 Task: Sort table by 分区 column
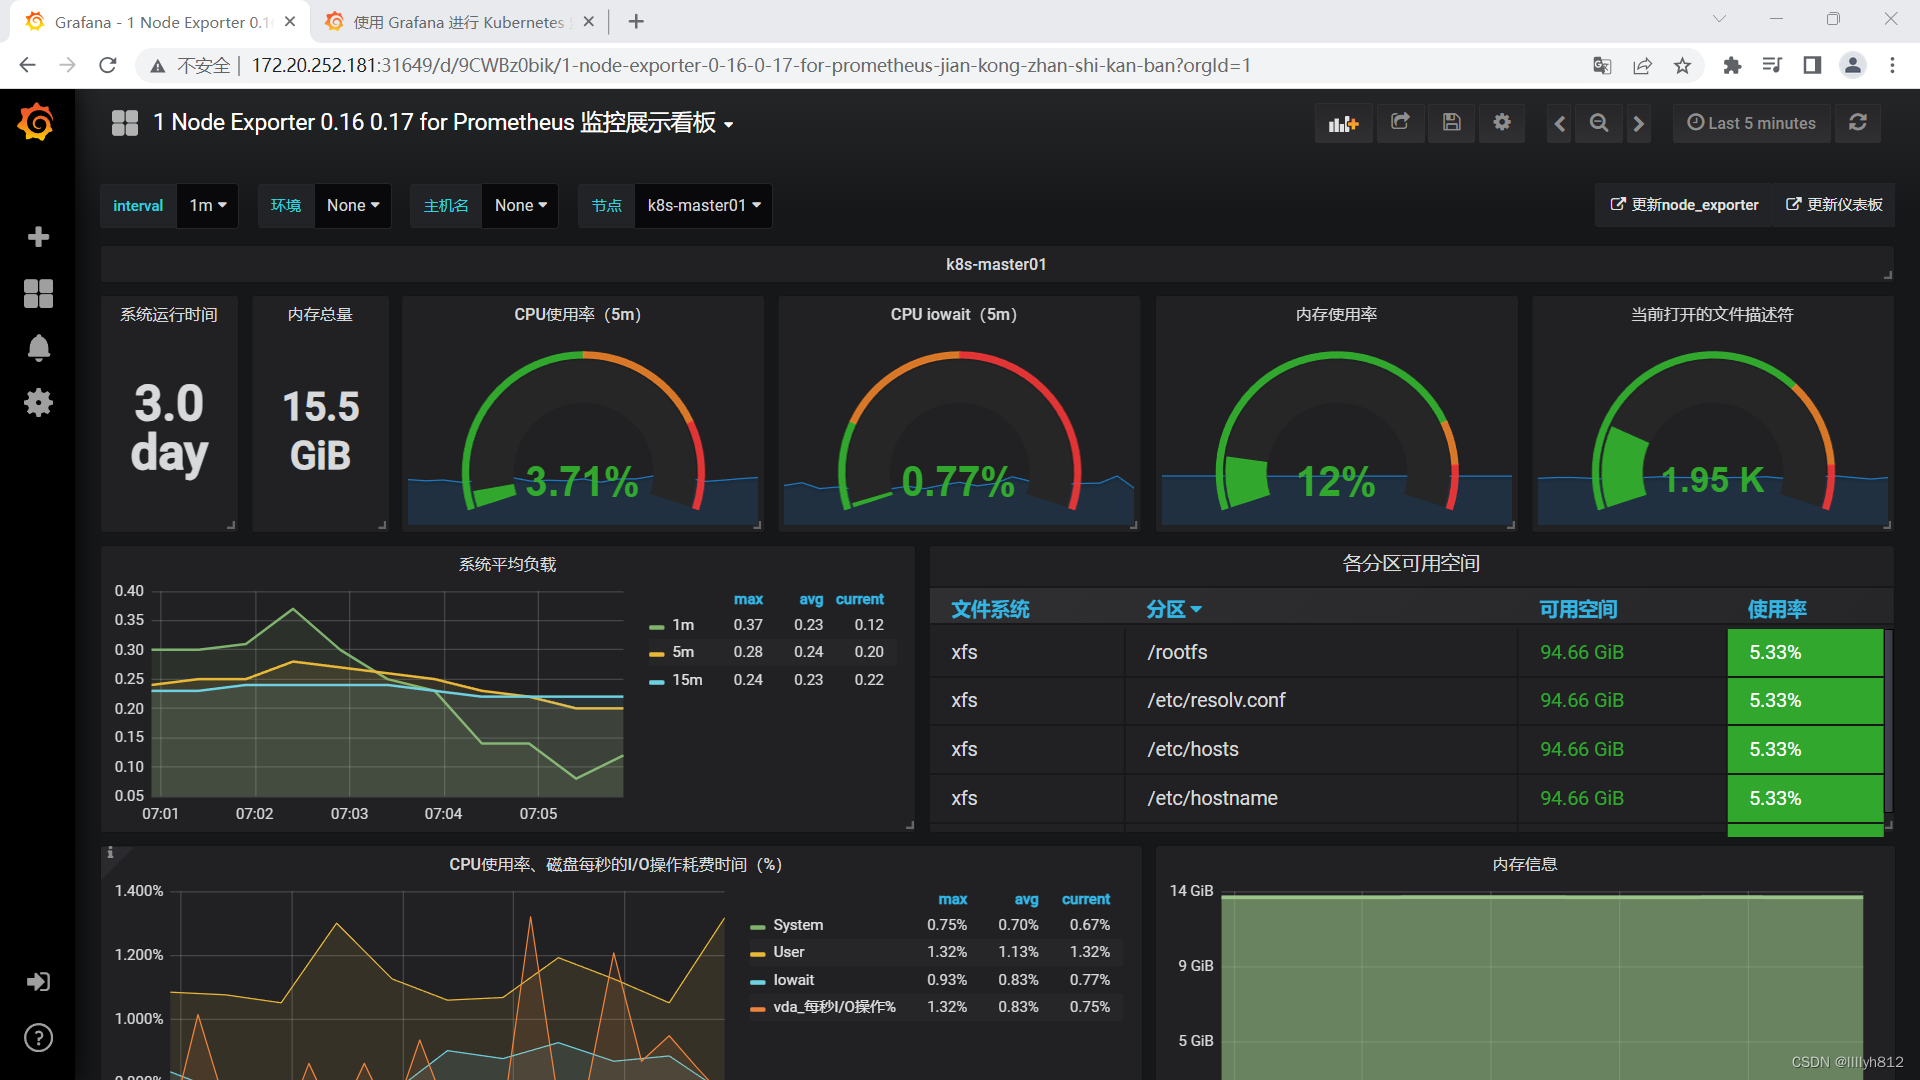pyautogui.click(x=1174, y=609)
